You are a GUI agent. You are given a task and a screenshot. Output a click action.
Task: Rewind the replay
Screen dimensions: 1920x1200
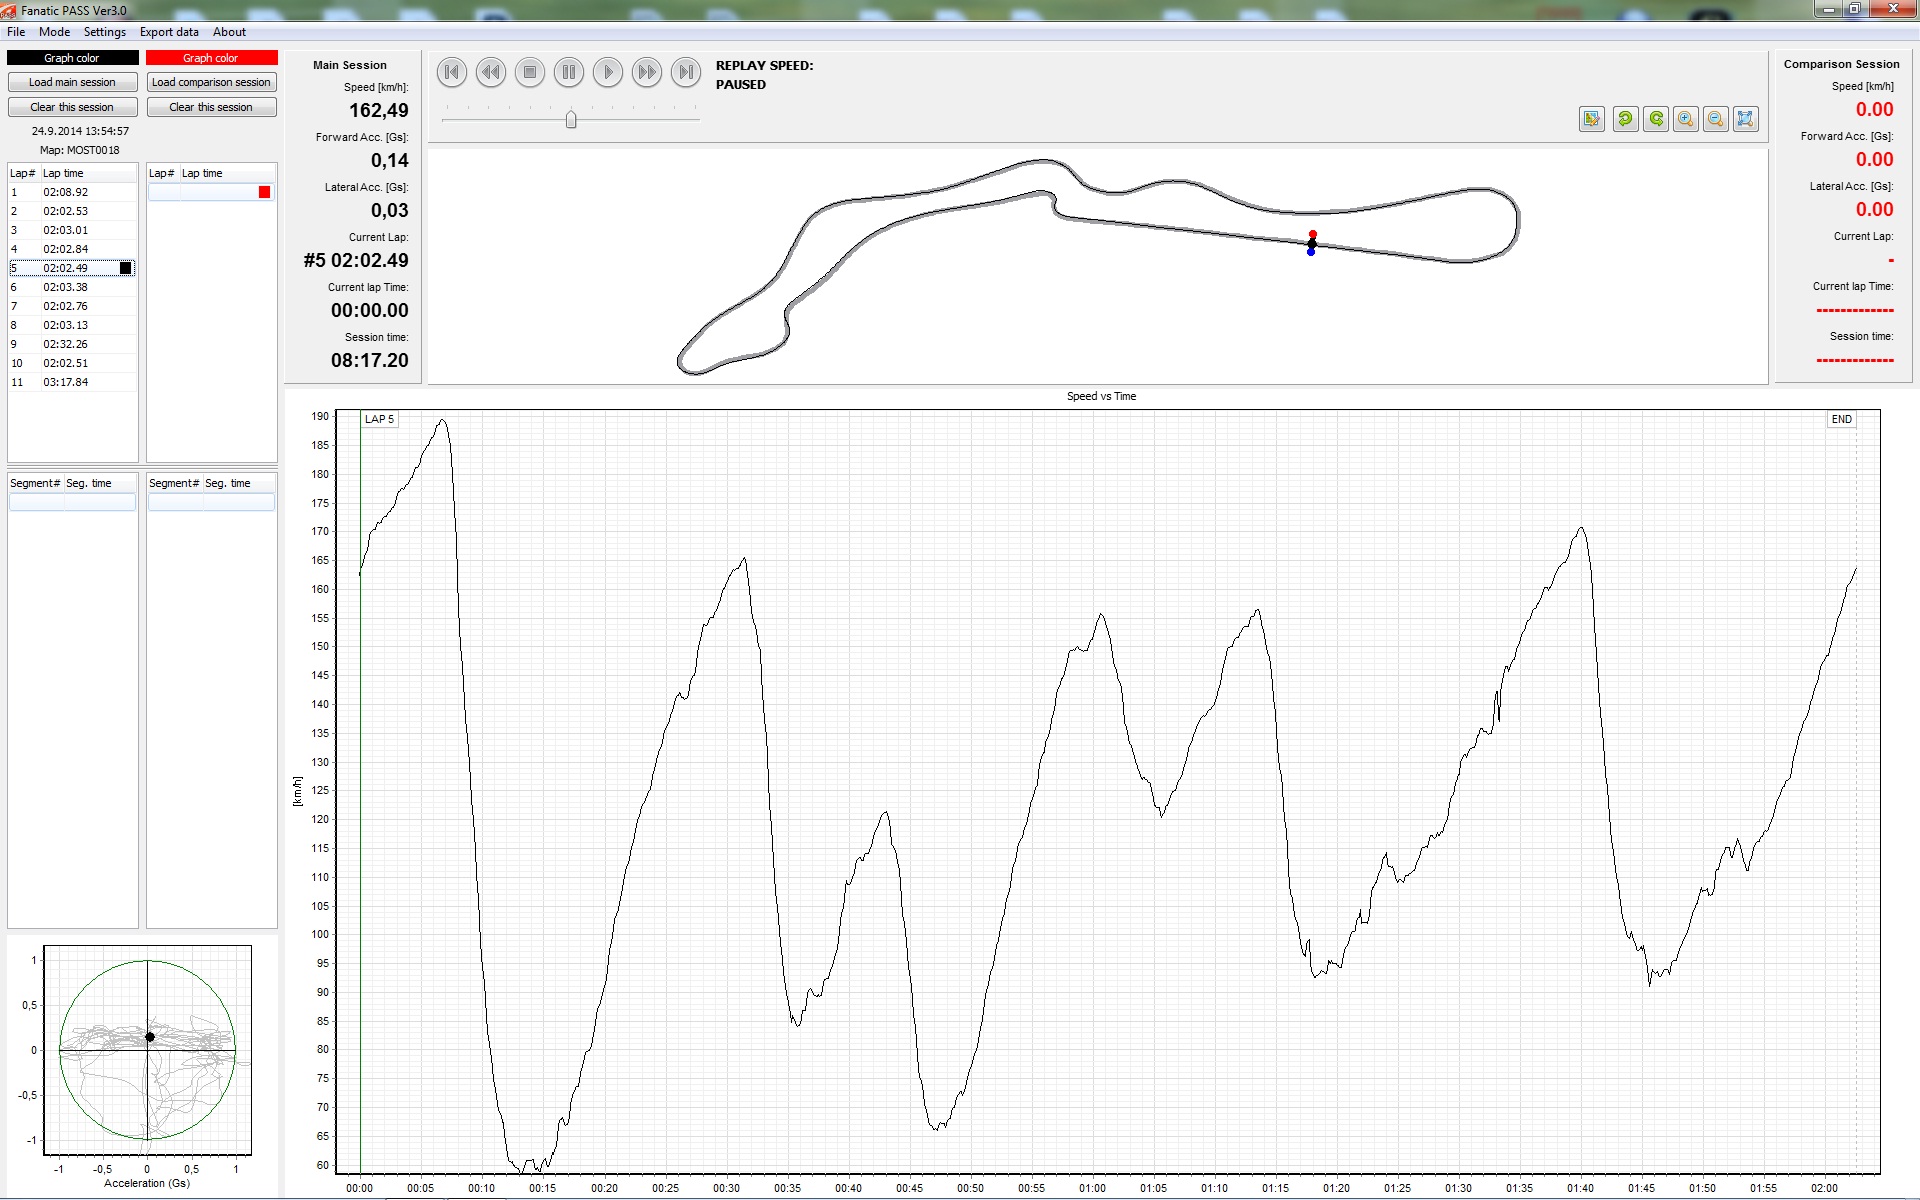[491, 72]
